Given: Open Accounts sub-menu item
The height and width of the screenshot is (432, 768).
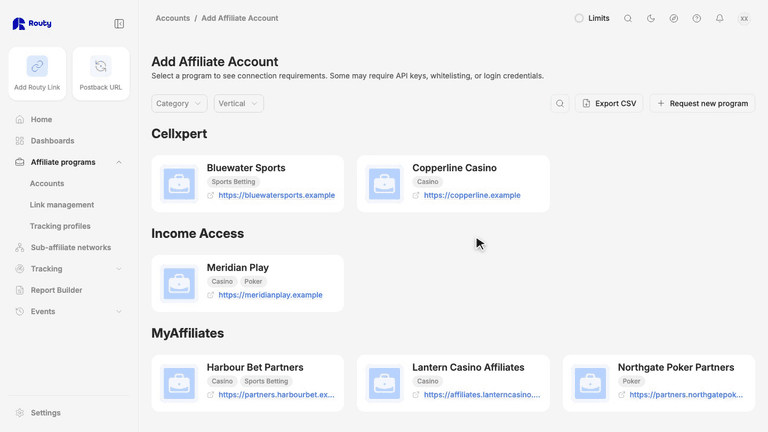Looking at the screenshot, I should click(47, 183).
